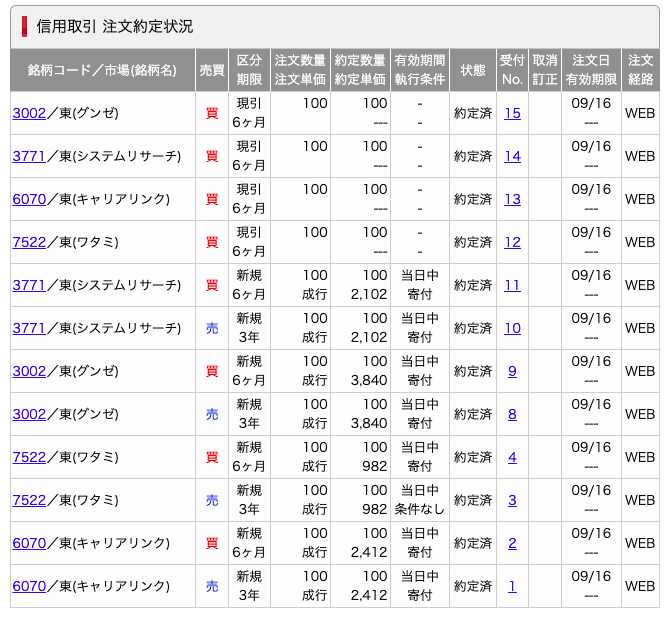Select receipt number 2 link
This screenshot has width=669, height=618.
coord(512,543)
